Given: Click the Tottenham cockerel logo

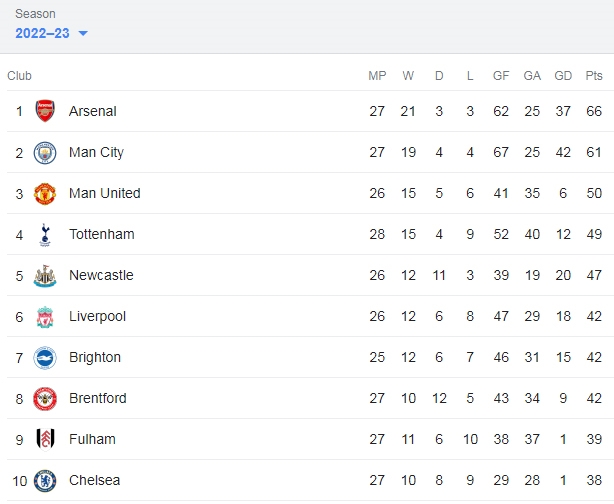Looking at the screenshot, I should tap(45, 235).
